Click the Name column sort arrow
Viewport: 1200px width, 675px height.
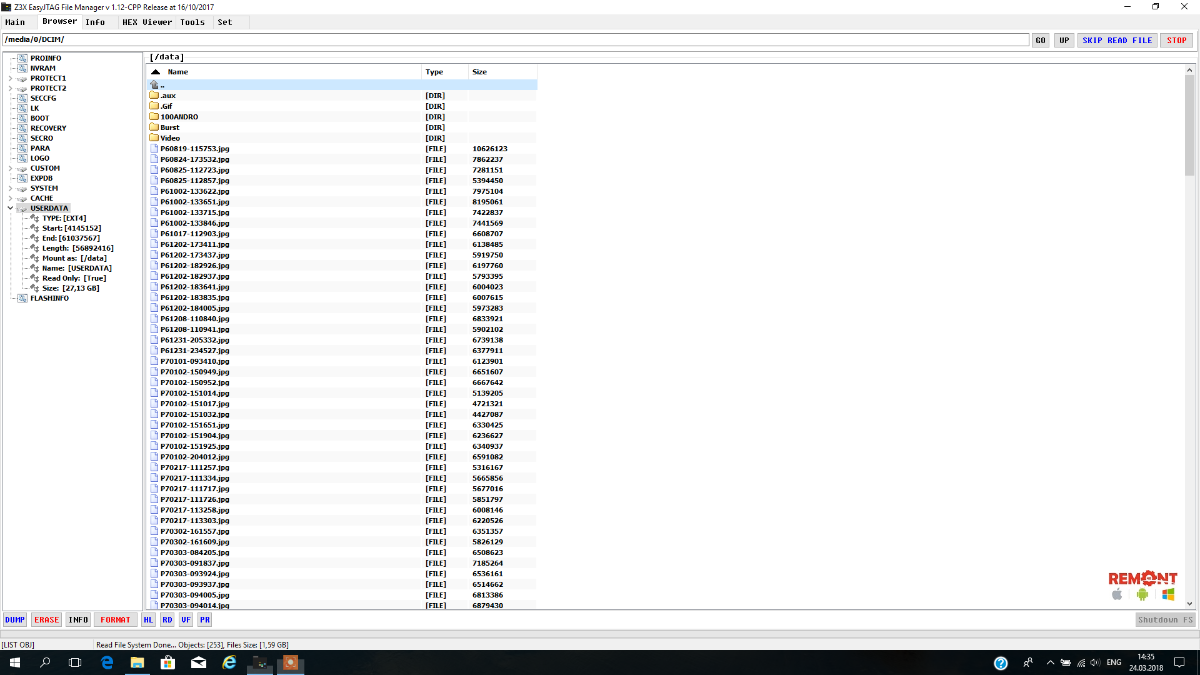pyautogui.click(x=155, y=72)
